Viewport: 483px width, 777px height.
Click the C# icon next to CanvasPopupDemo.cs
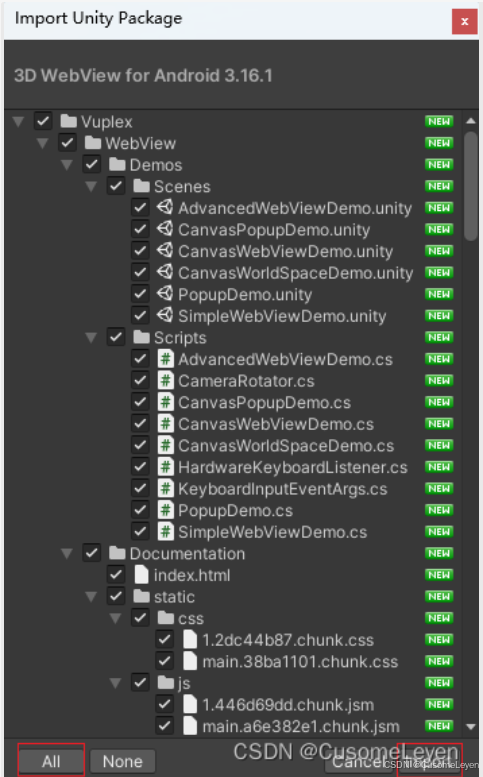click(x=165, y=402)
